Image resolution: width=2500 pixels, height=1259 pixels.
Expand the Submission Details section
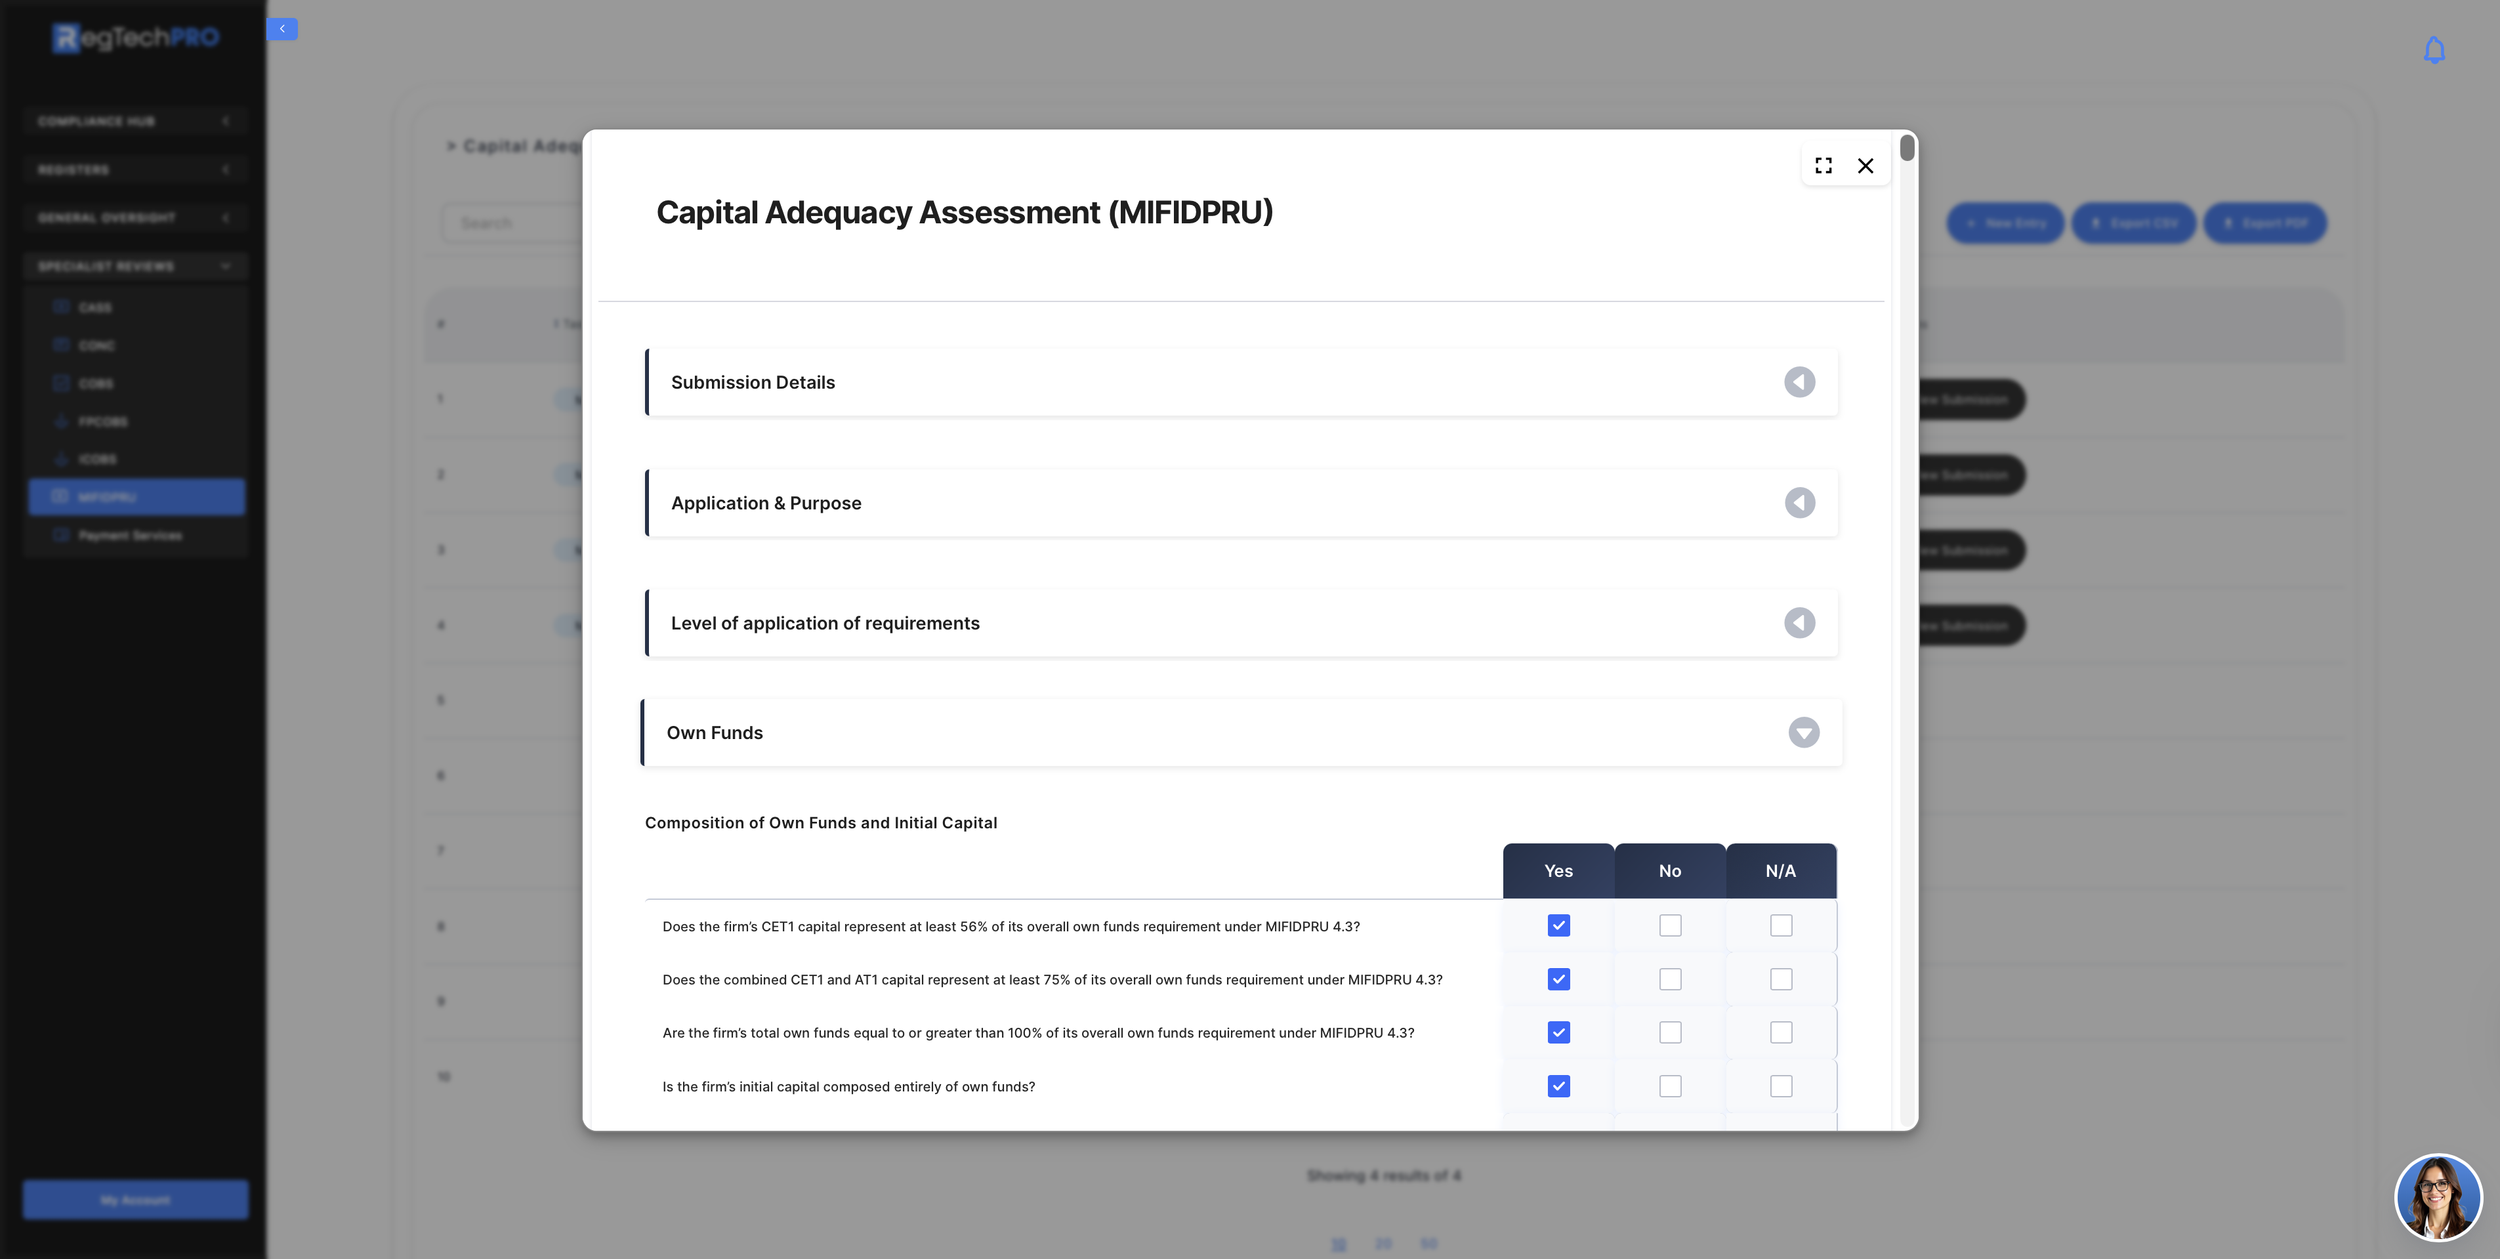1799,382
